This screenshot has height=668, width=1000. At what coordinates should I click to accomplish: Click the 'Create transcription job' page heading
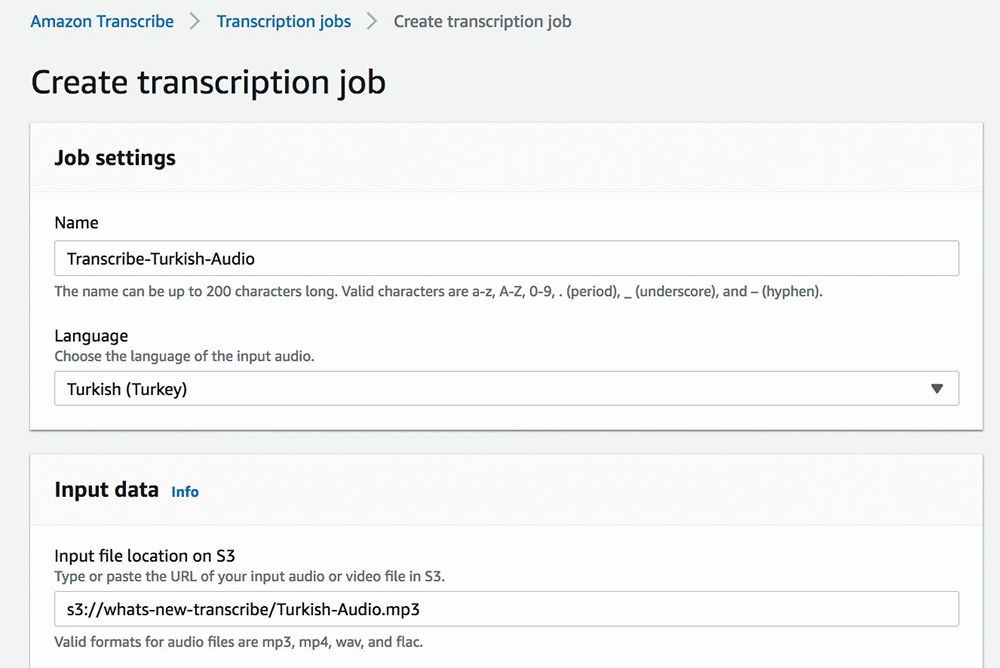tap(208, 82)
